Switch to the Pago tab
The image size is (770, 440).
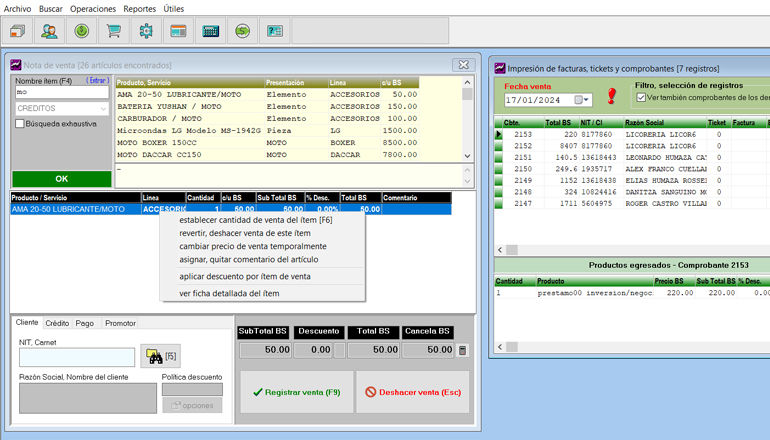(x=85, y=323)
